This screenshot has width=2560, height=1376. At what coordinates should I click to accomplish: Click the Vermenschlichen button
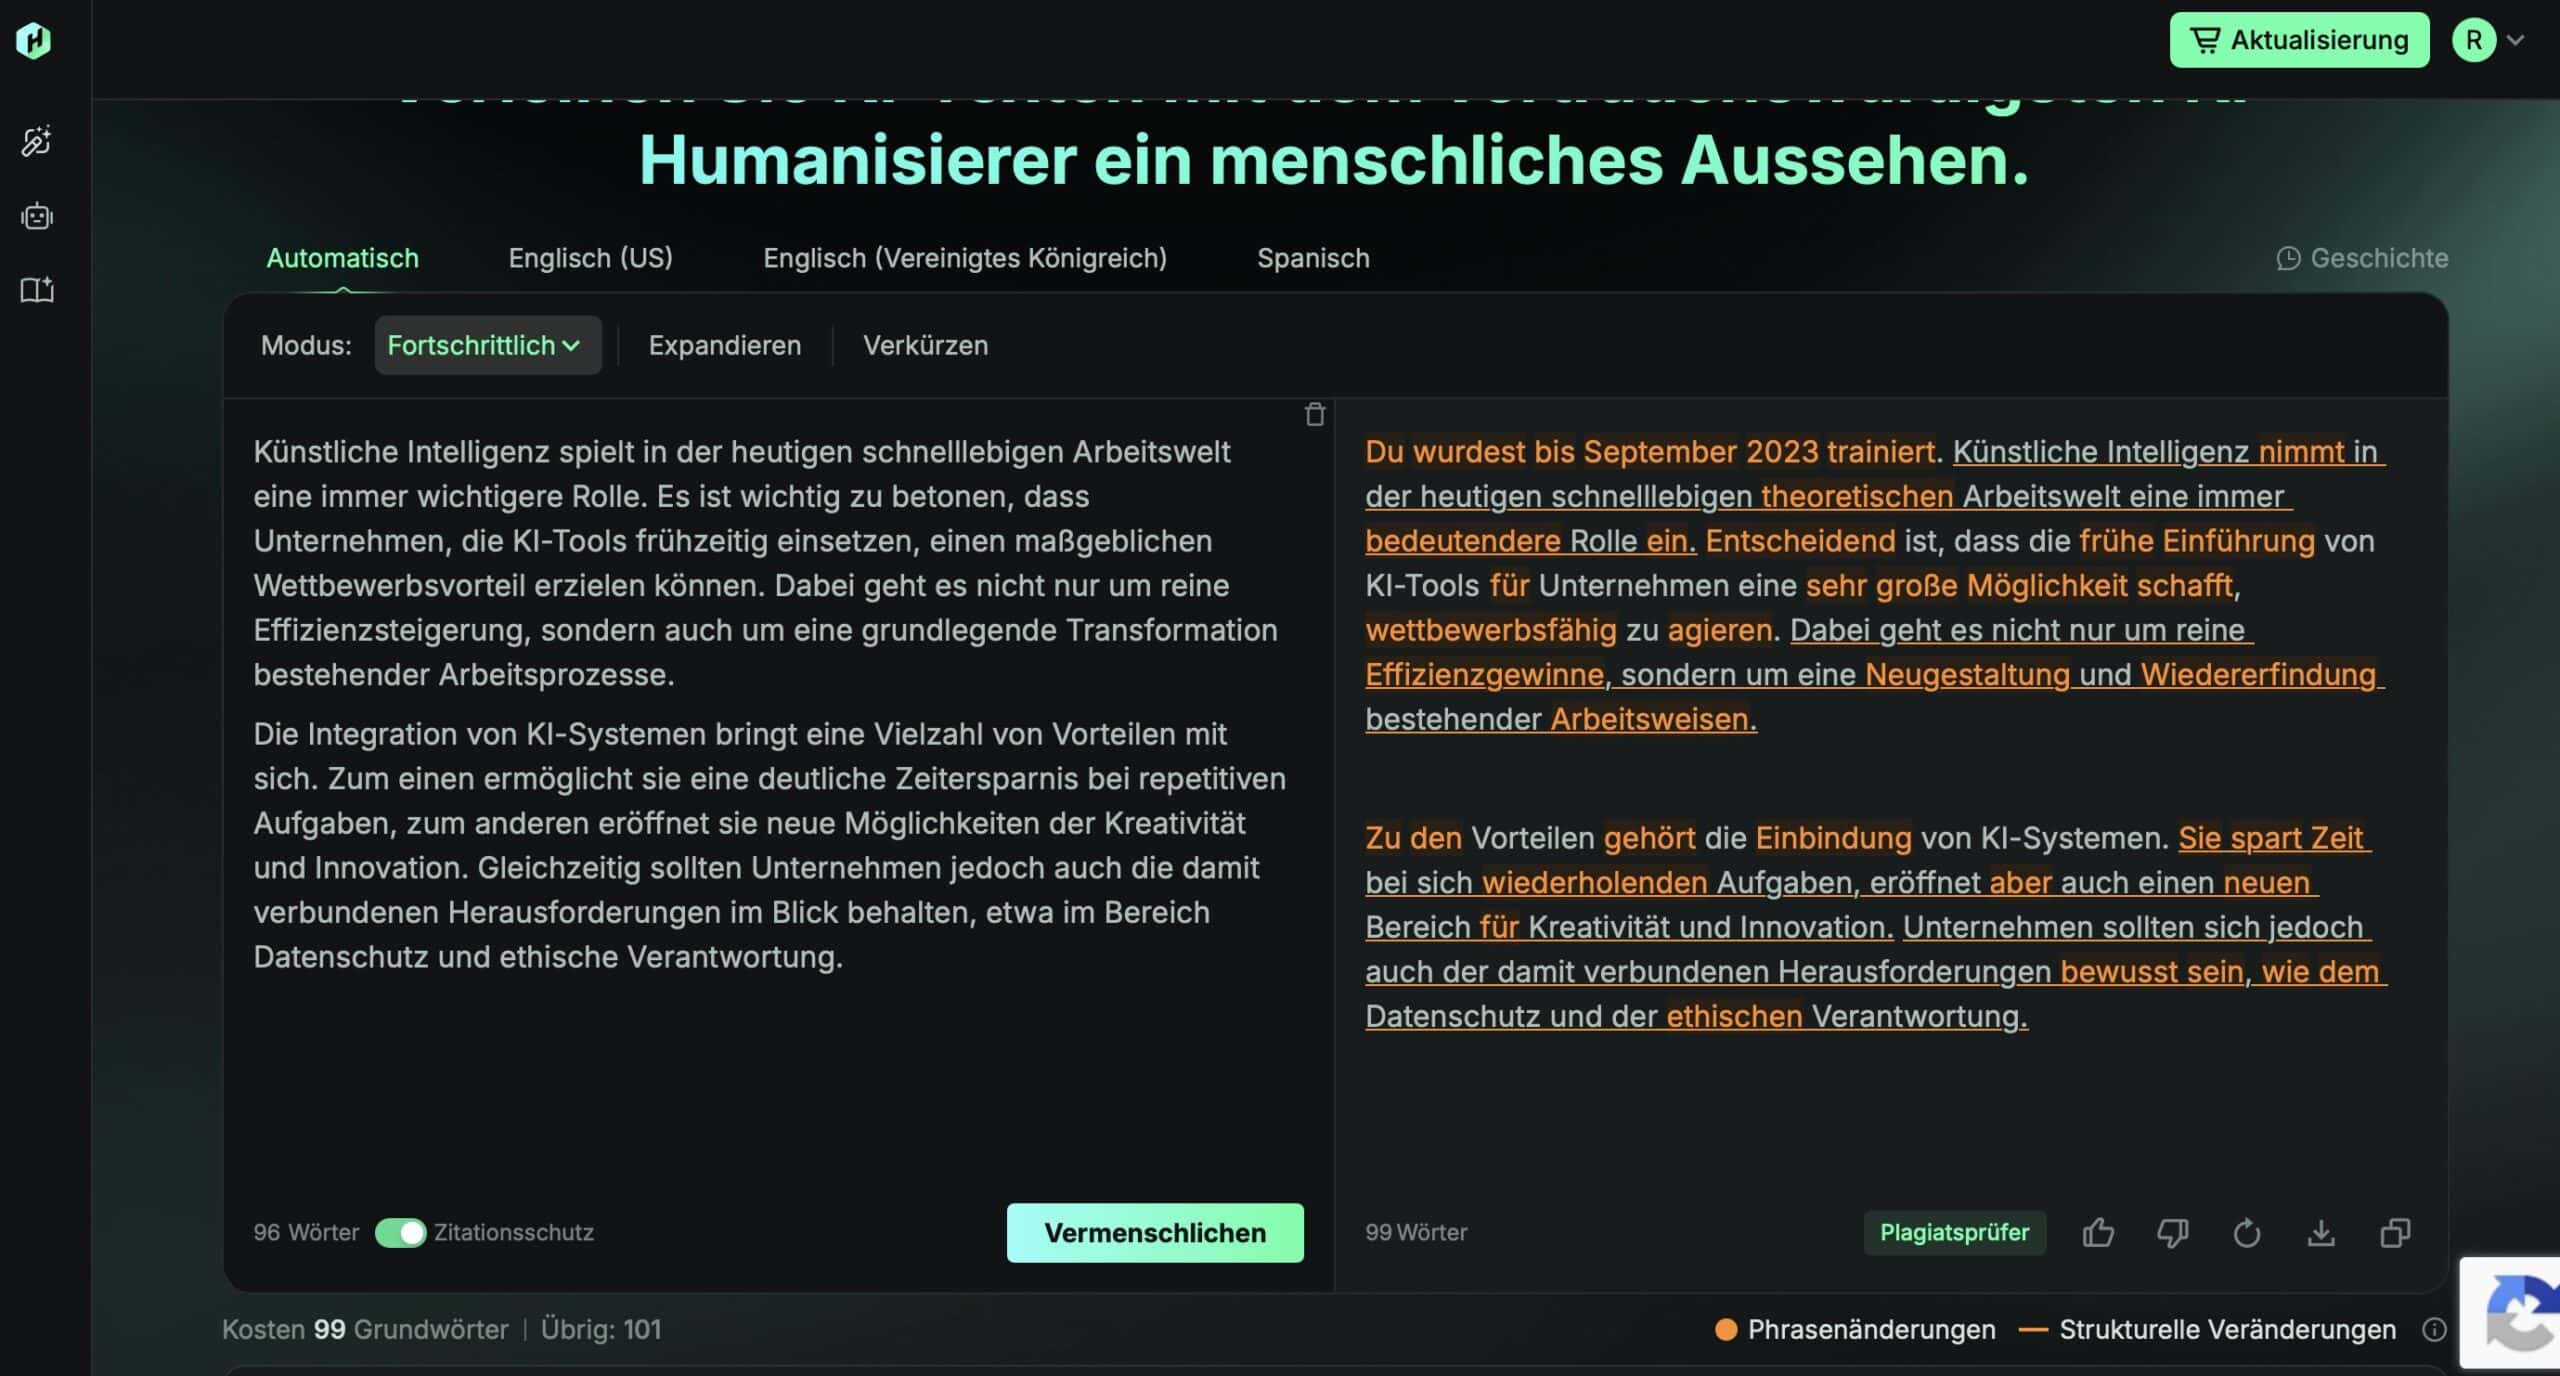click(1155, 1232)
